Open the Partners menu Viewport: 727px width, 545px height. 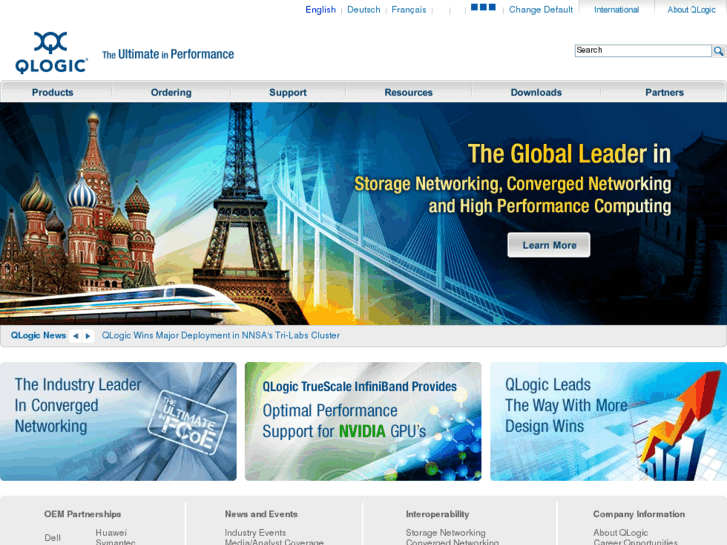coord(664,92)
